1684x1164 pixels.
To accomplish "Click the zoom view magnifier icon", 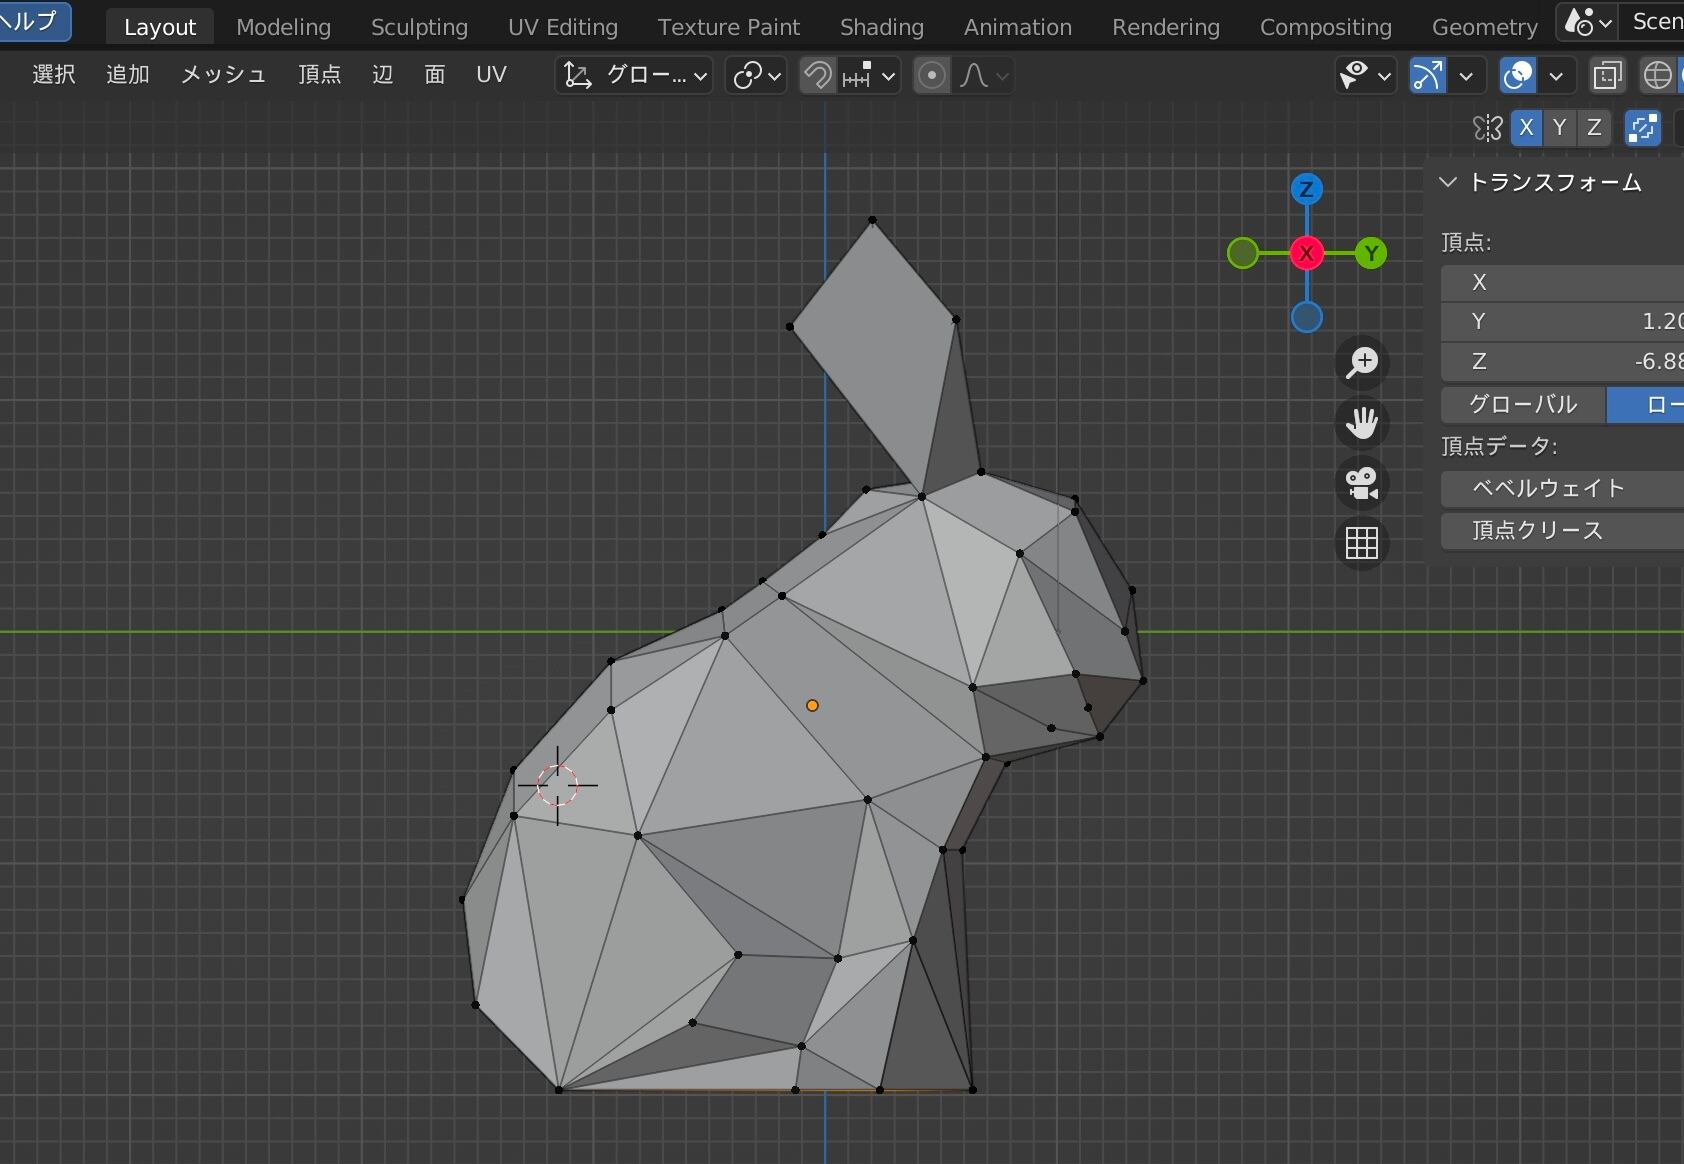I will (x=1362, y=362).
